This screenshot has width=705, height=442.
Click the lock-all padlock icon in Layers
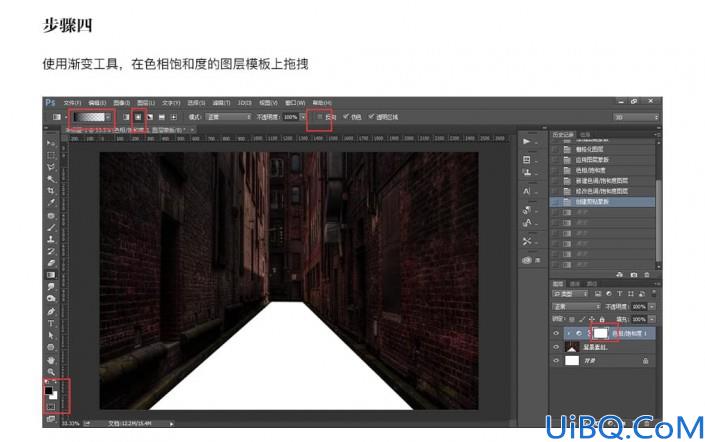[x=602, y=319]
